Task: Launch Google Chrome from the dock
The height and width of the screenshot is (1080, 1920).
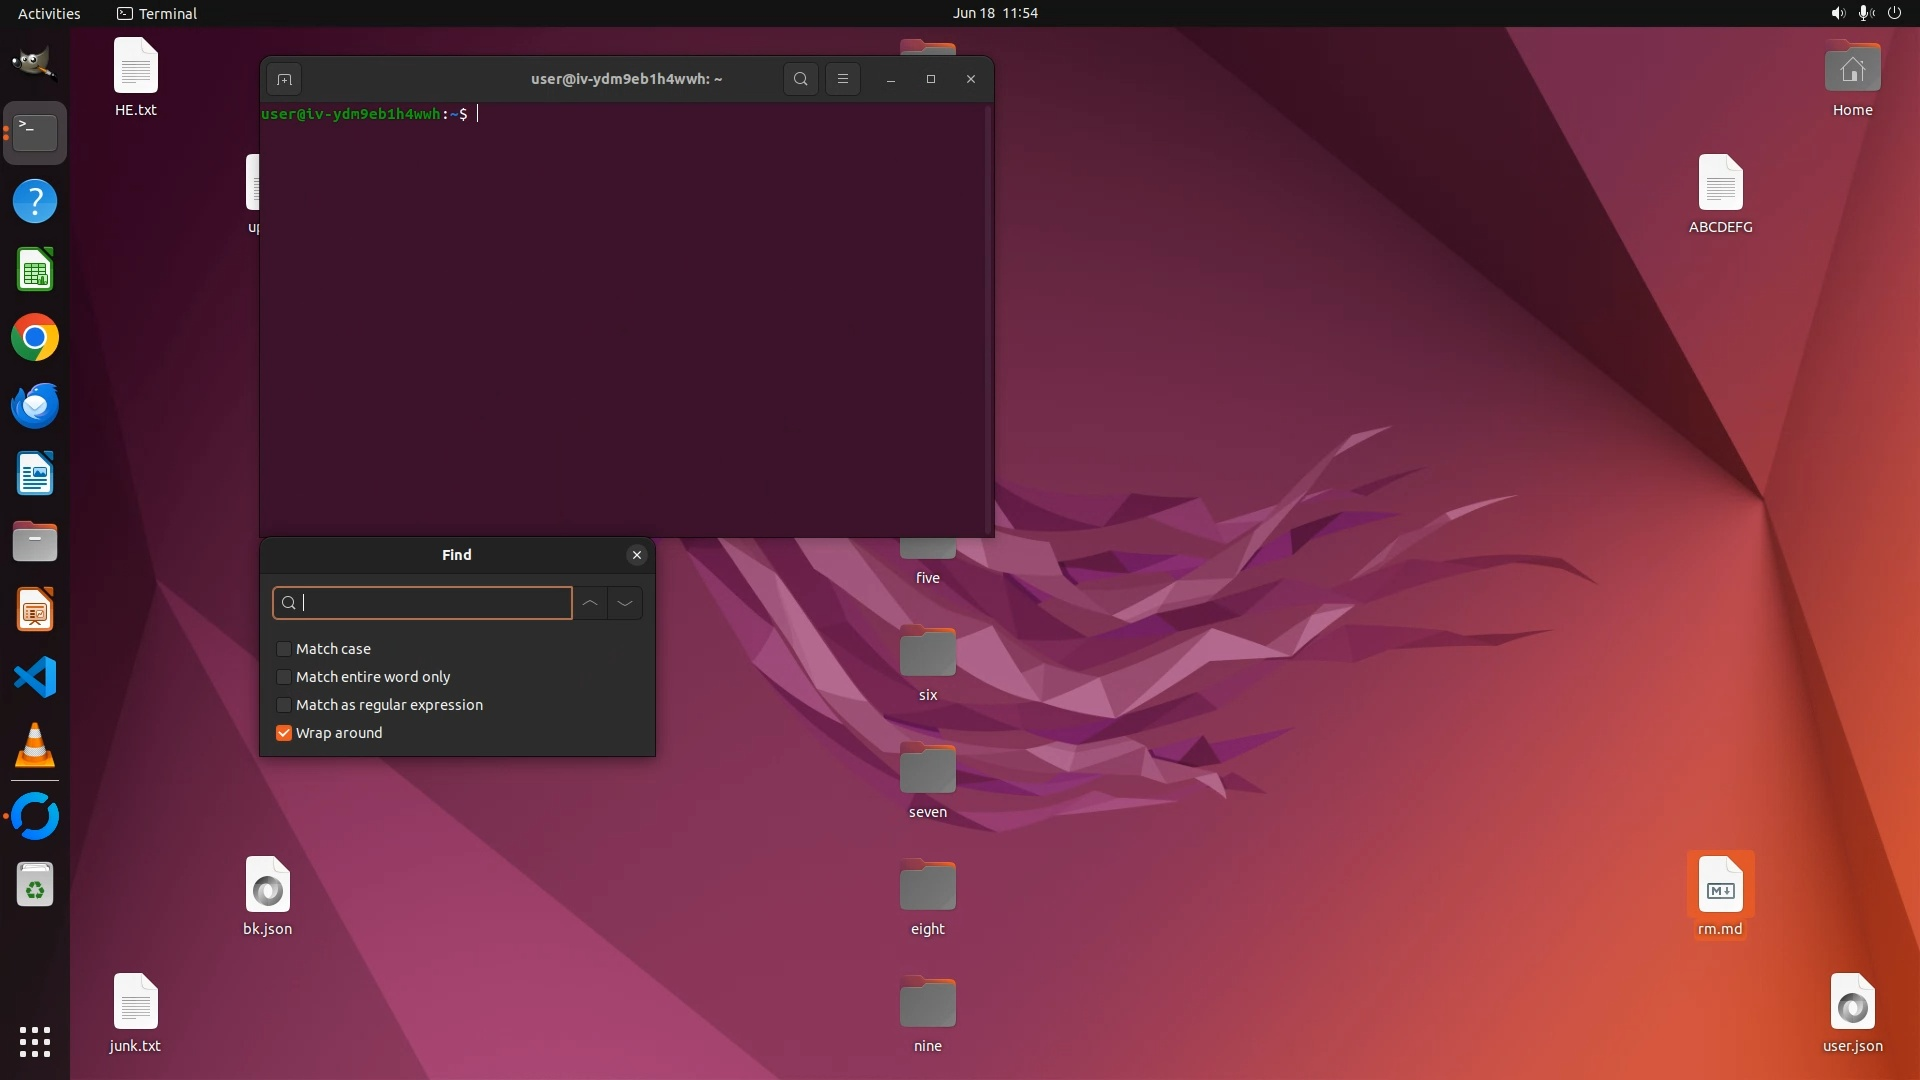Action: (x=35, y=338)
